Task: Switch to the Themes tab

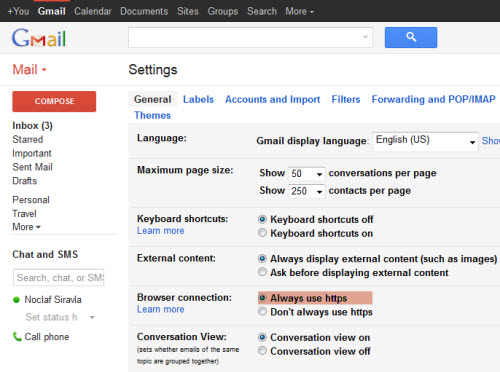Action: click(152, 115)
